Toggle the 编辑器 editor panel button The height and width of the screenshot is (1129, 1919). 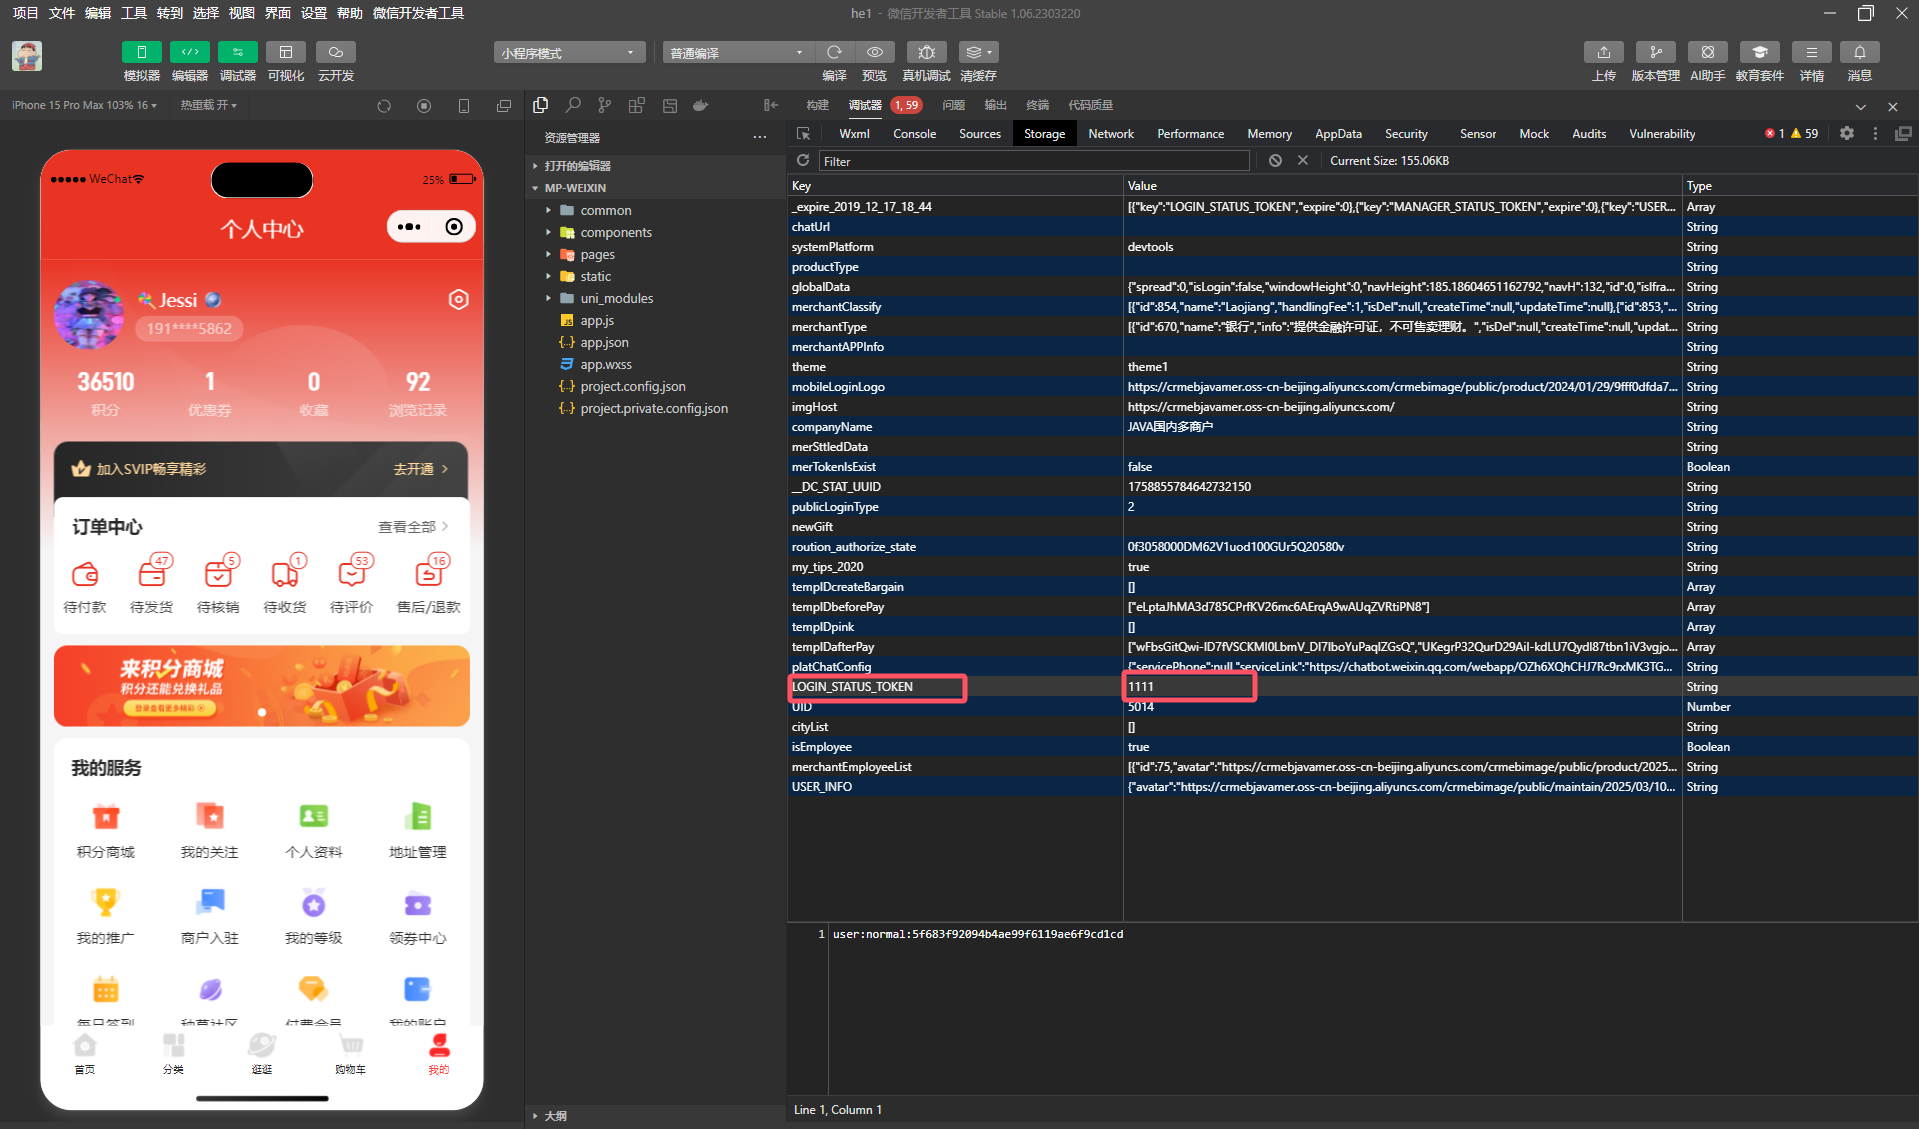coord(189,52)
